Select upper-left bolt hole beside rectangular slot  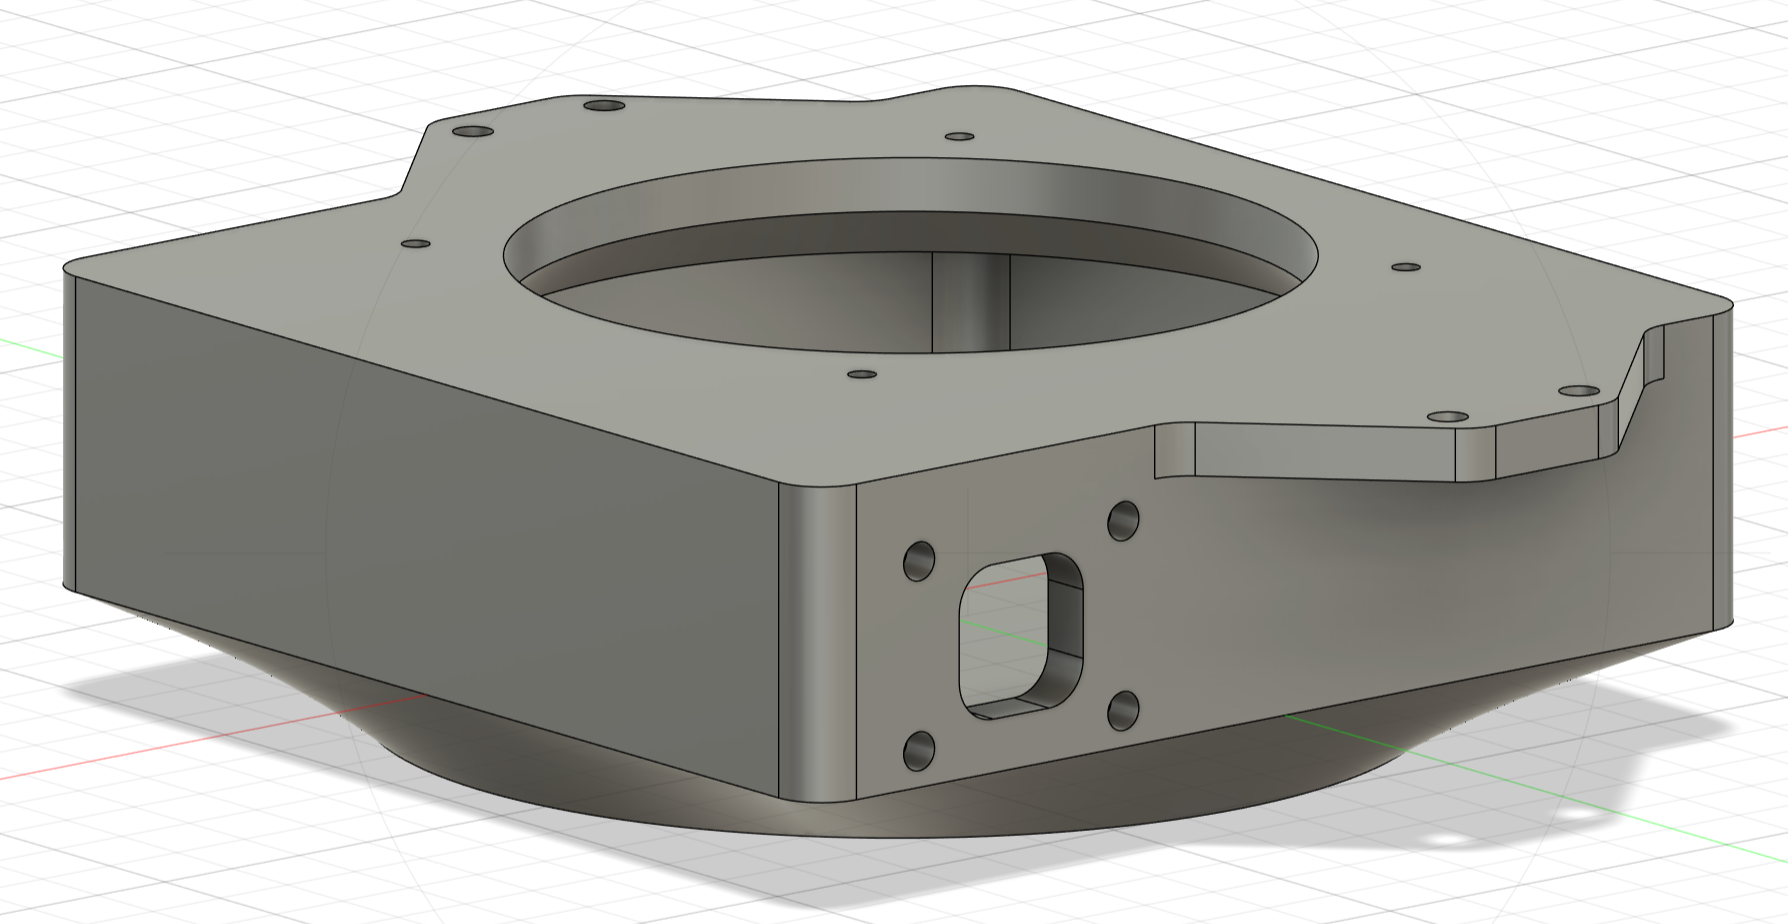click(919, 561)
